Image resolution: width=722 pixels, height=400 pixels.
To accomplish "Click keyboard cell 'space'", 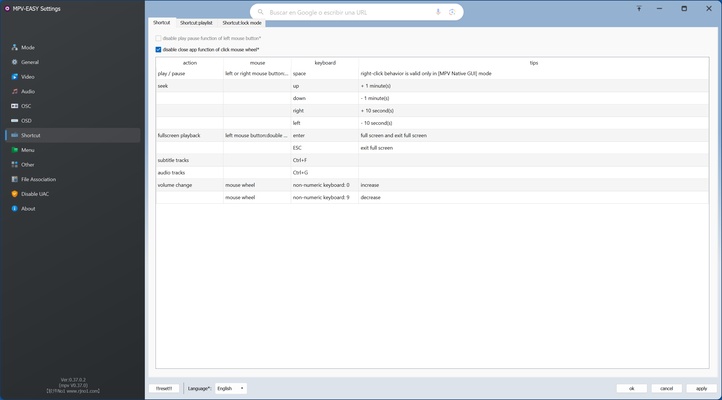I will [325, 74].
